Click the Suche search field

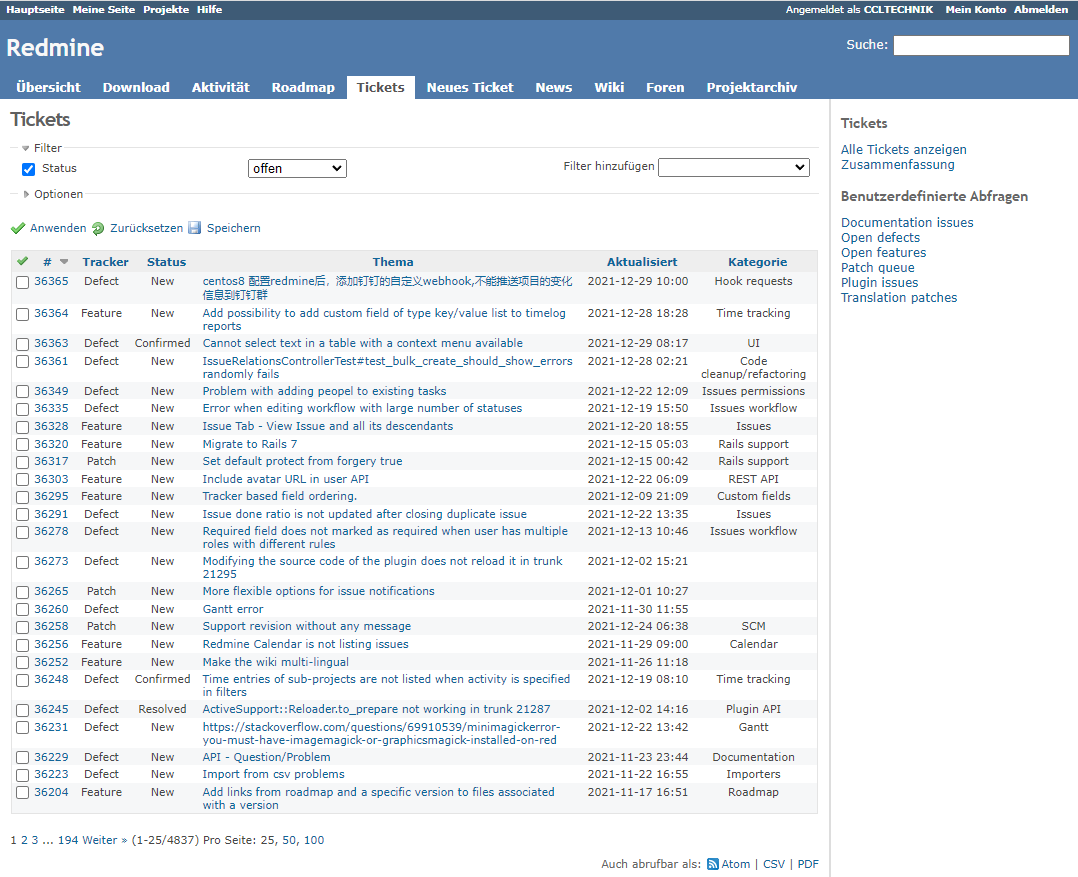point(980,46)
